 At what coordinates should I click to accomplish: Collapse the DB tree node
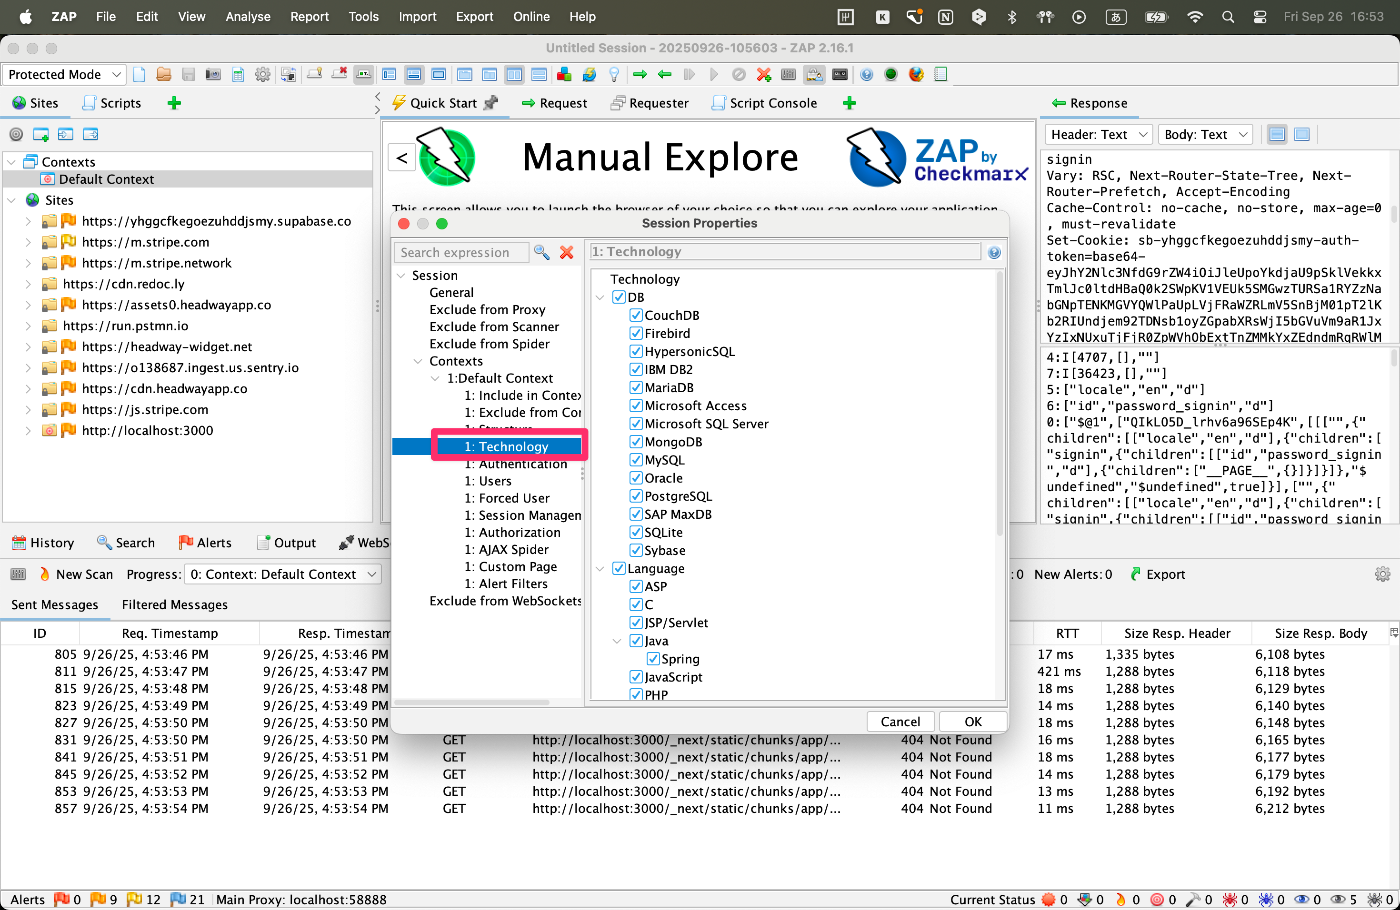coord(601,297)
